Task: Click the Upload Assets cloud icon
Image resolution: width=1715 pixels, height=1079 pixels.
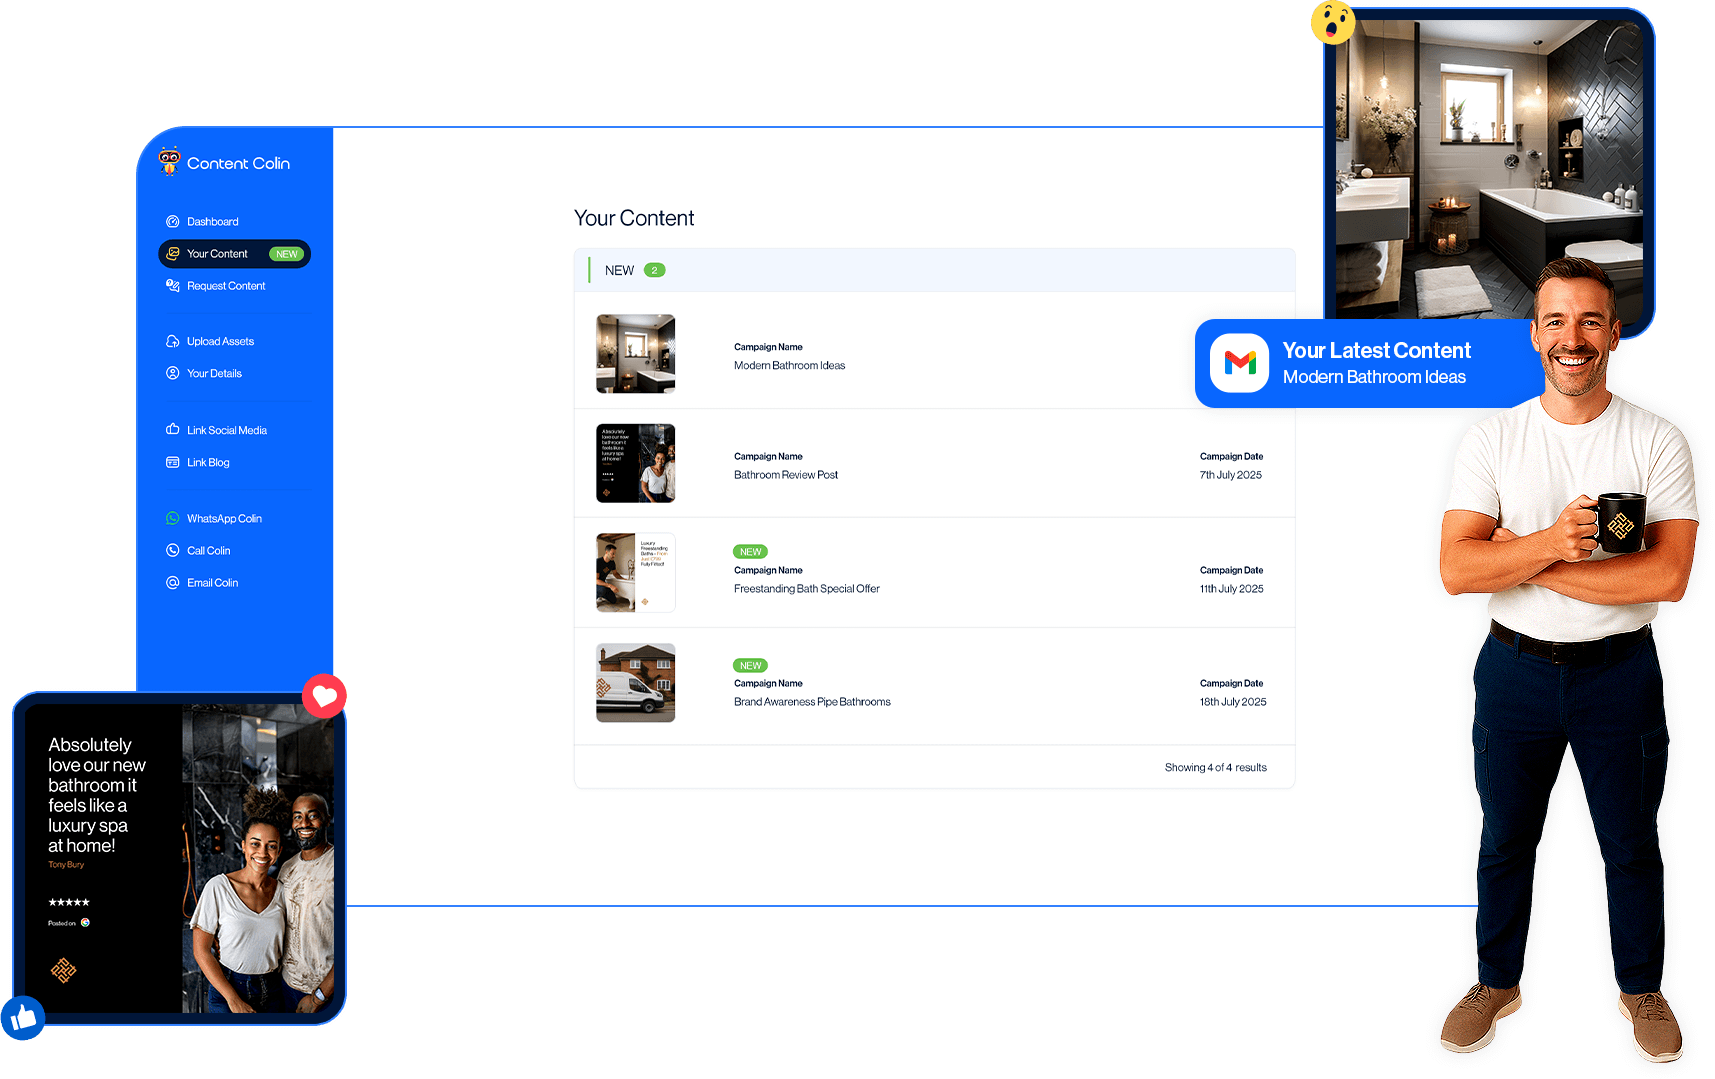Action: pyautogui.click(x=173, y=342)
